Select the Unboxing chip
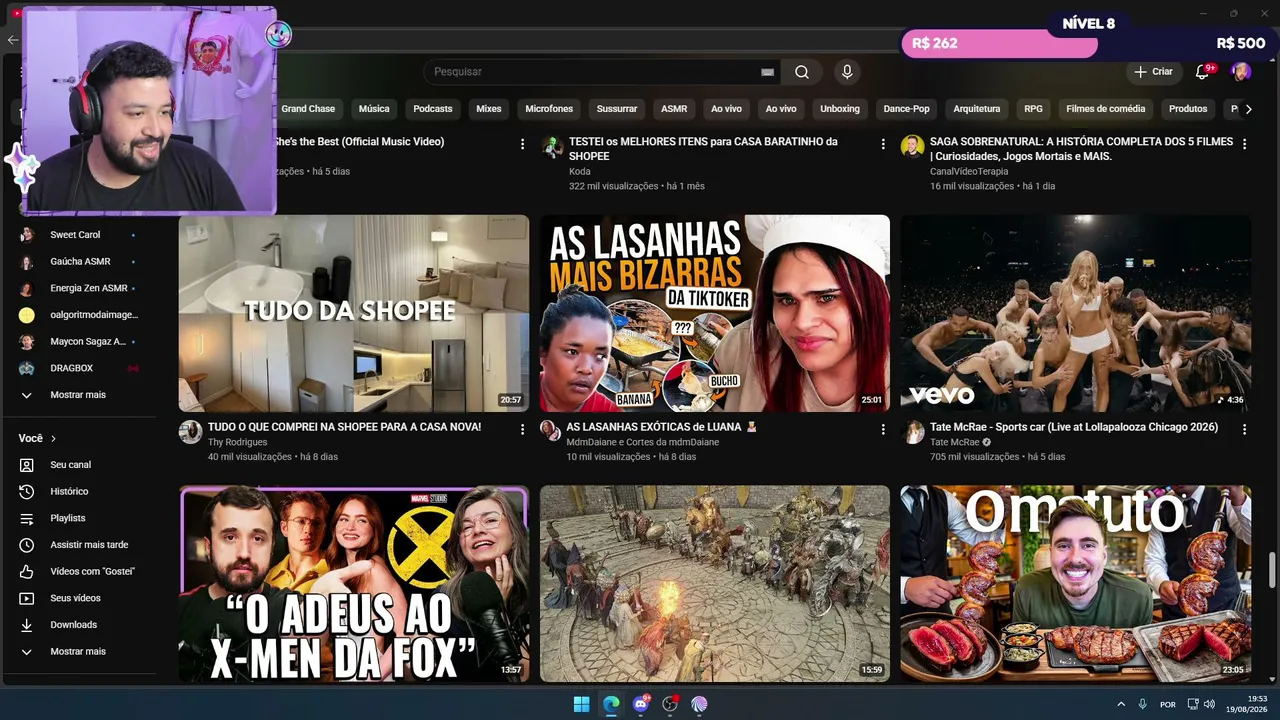The height and width of the screenshot is (720, 1280). pos(840,109)
